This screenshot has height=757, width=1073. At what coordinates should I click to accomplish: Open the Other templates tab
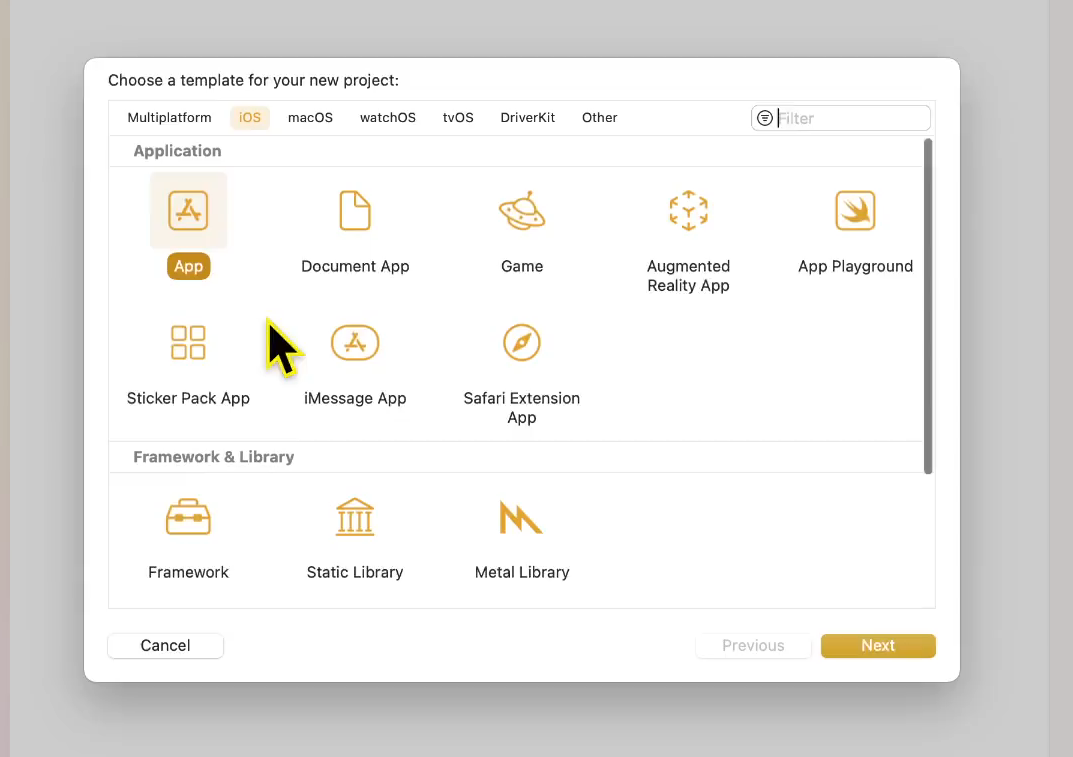pyautogui.click(x=599, y=118)
